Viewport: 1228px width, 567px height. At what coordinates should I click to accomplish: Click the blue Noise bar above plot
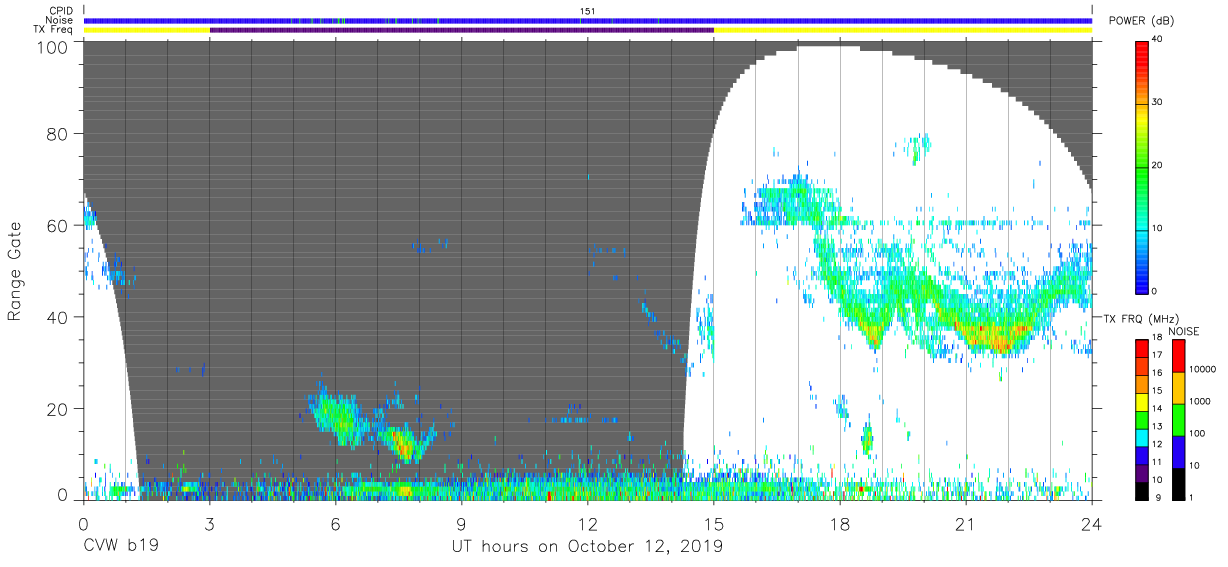587,20
